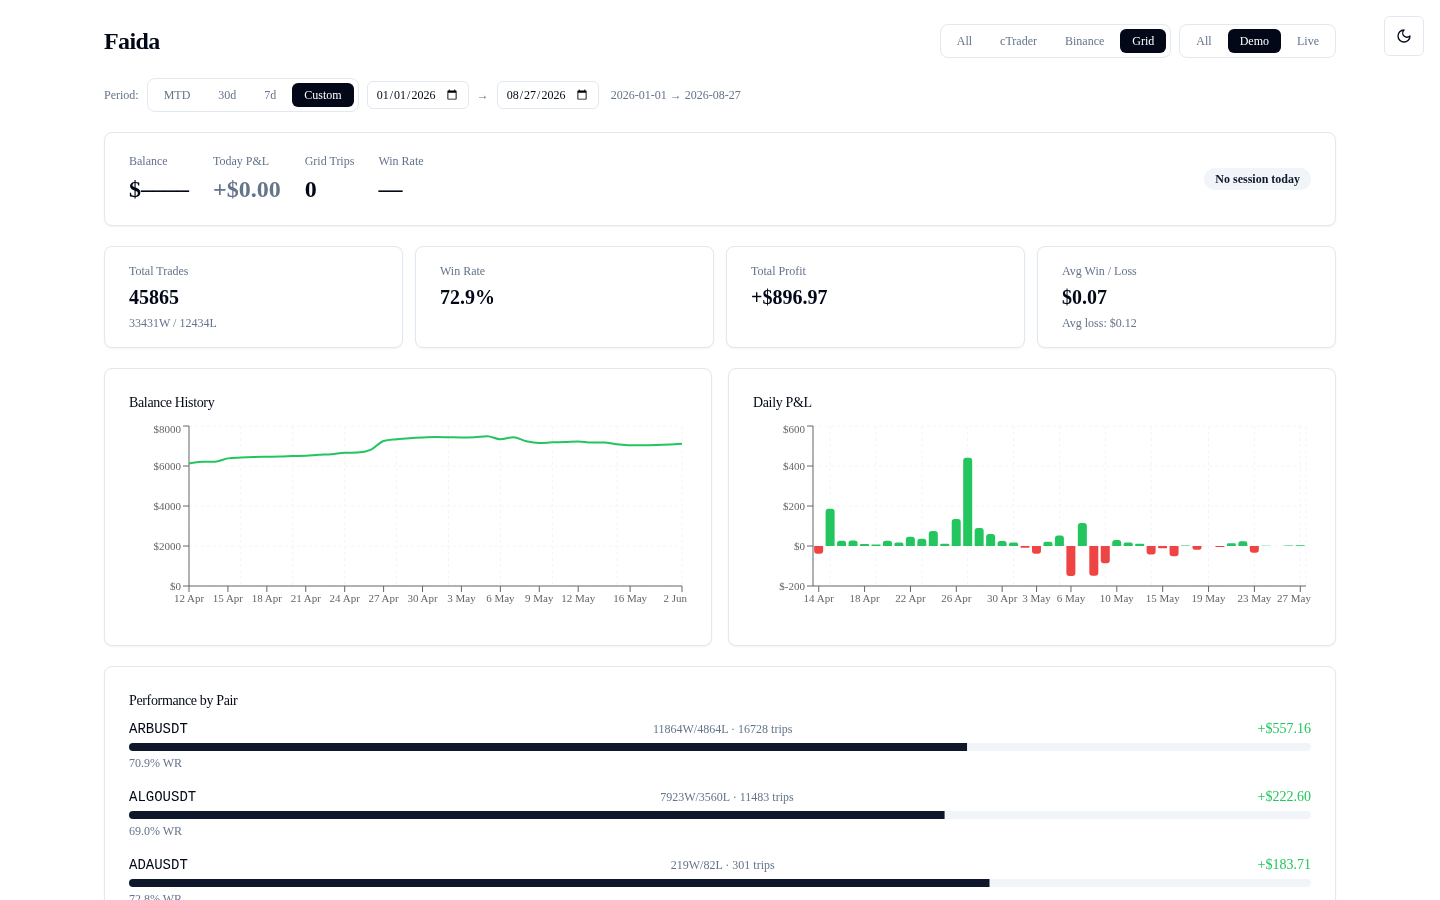This screenshot has height=900, width=1440.
Task: Click the Daily P&L chart title
Action: point(782,402)
